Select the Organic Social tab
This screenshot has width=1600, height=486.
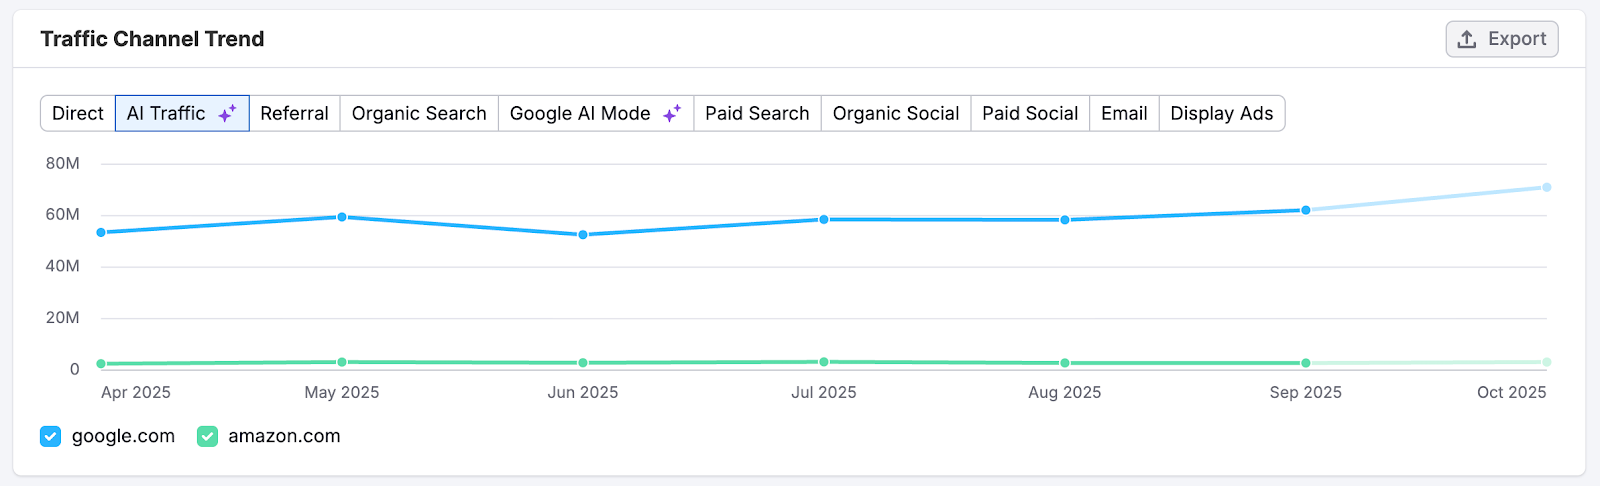pos(896,114)
